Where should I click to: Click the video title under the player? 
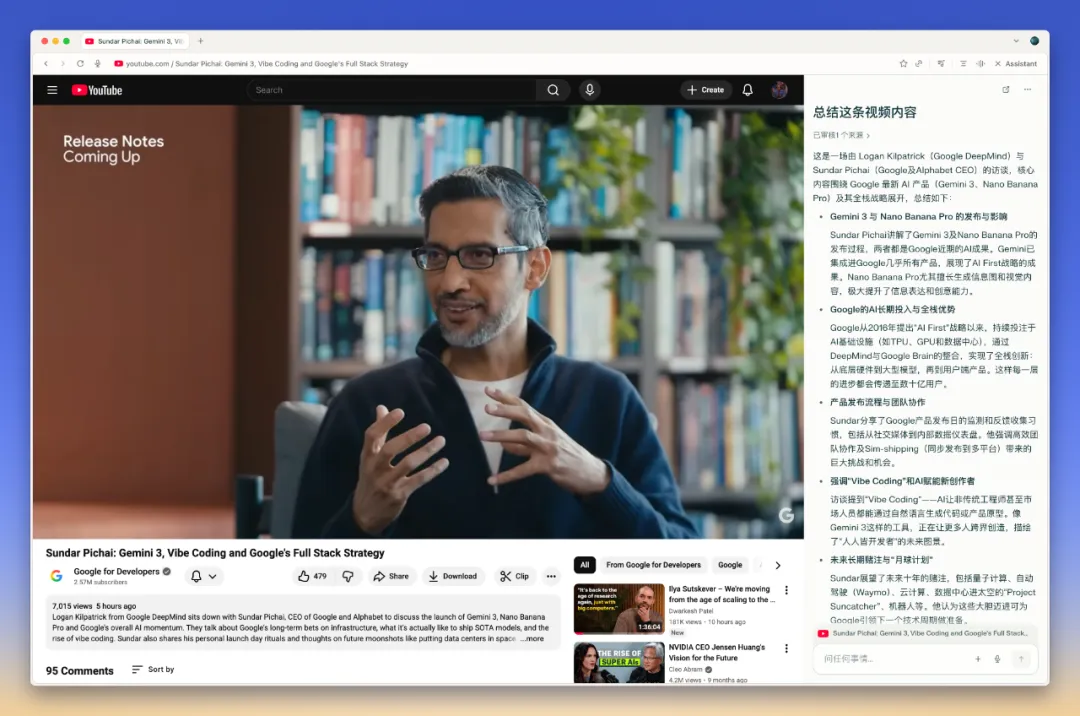click(x=215, y=553)
